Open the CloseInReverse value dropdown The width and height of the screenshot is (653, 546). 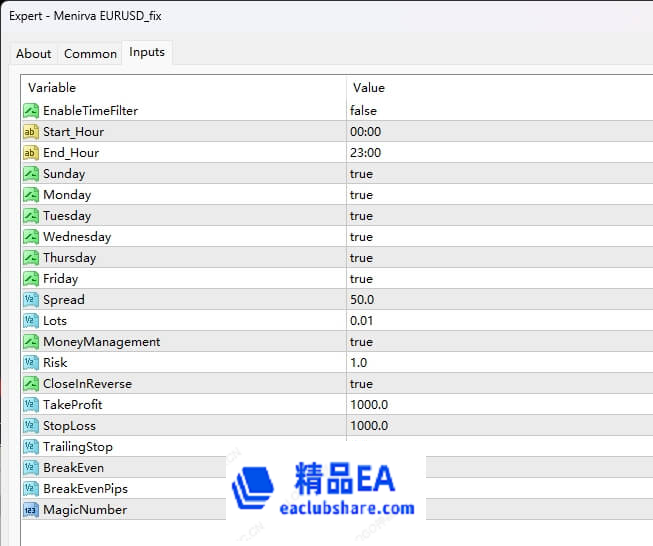pyautogui.click(x=361, y=384)
